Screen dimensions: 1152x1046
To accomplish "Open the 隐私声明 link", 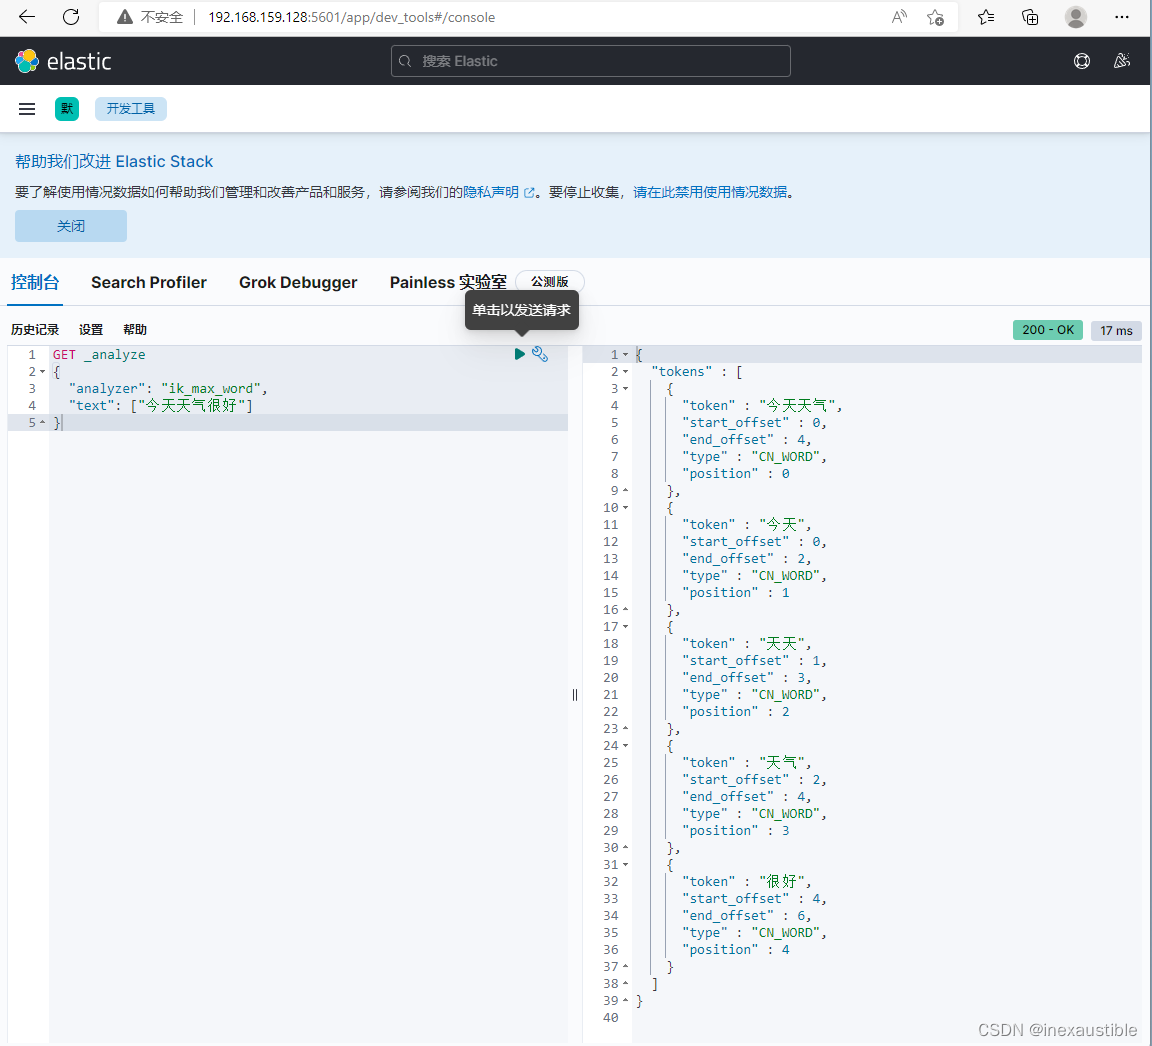I will [491, 192].
